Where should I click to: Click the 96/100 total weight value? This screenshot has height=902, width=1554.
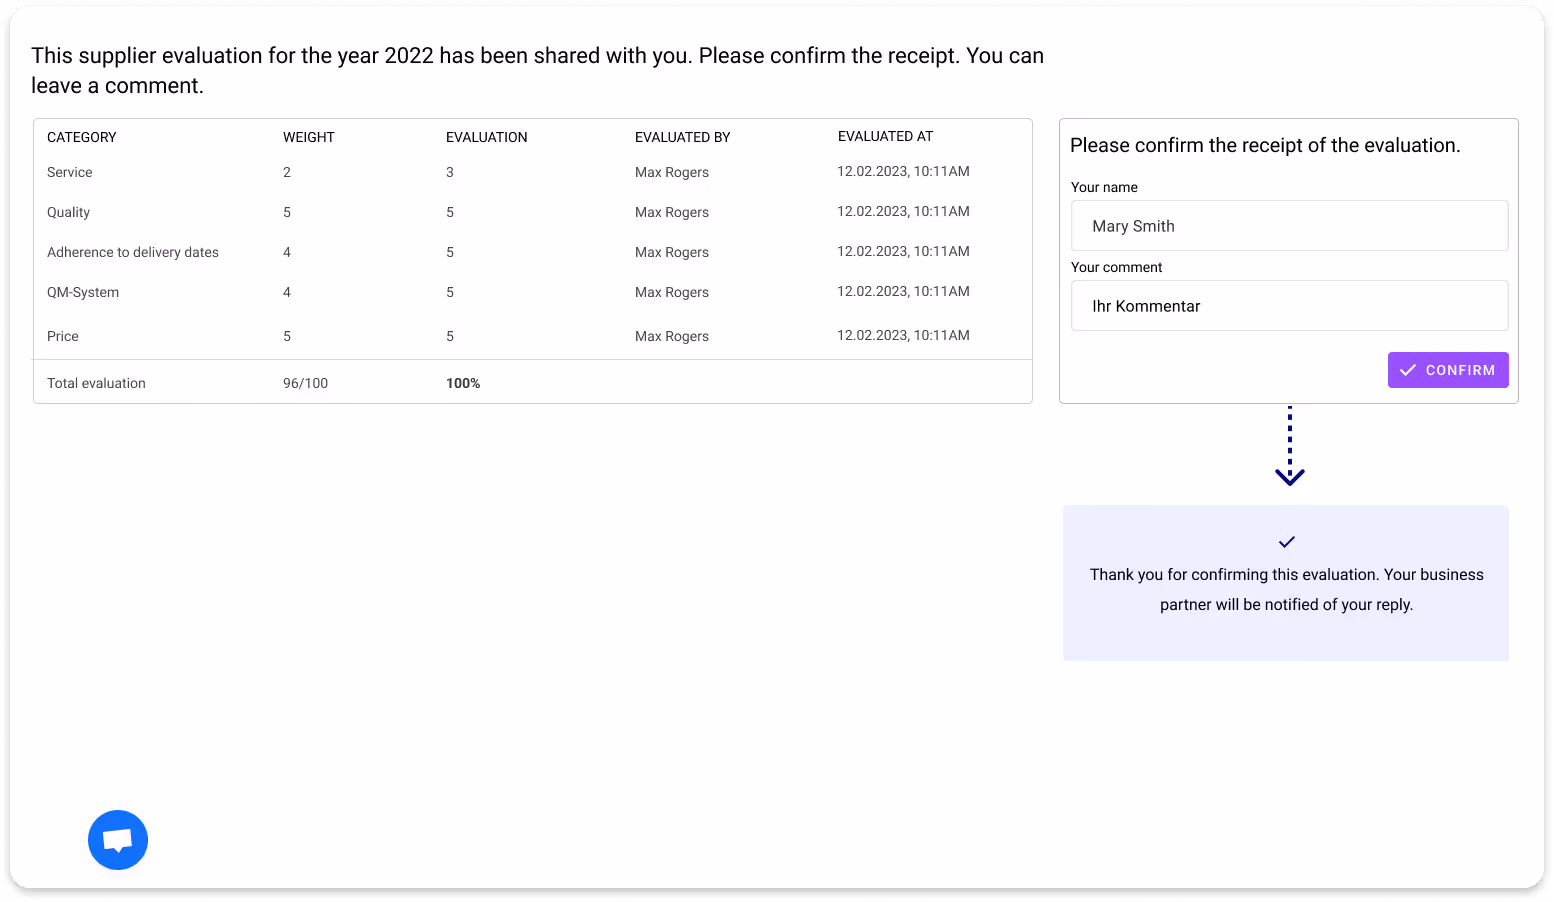(305, 383)
